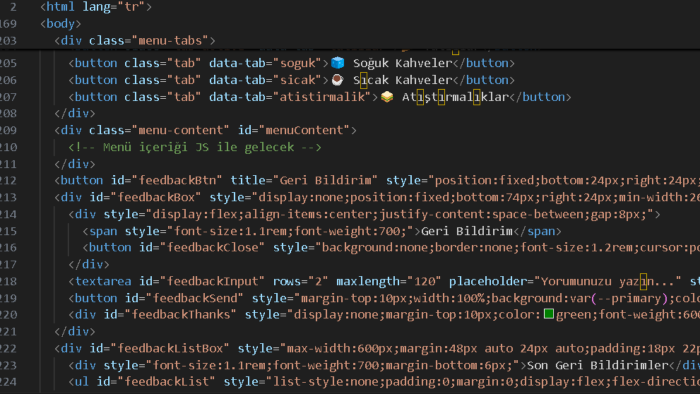Click the id value "feedbackClose"
This screenshot has width=700, height=394.
(x=212, y=247)
